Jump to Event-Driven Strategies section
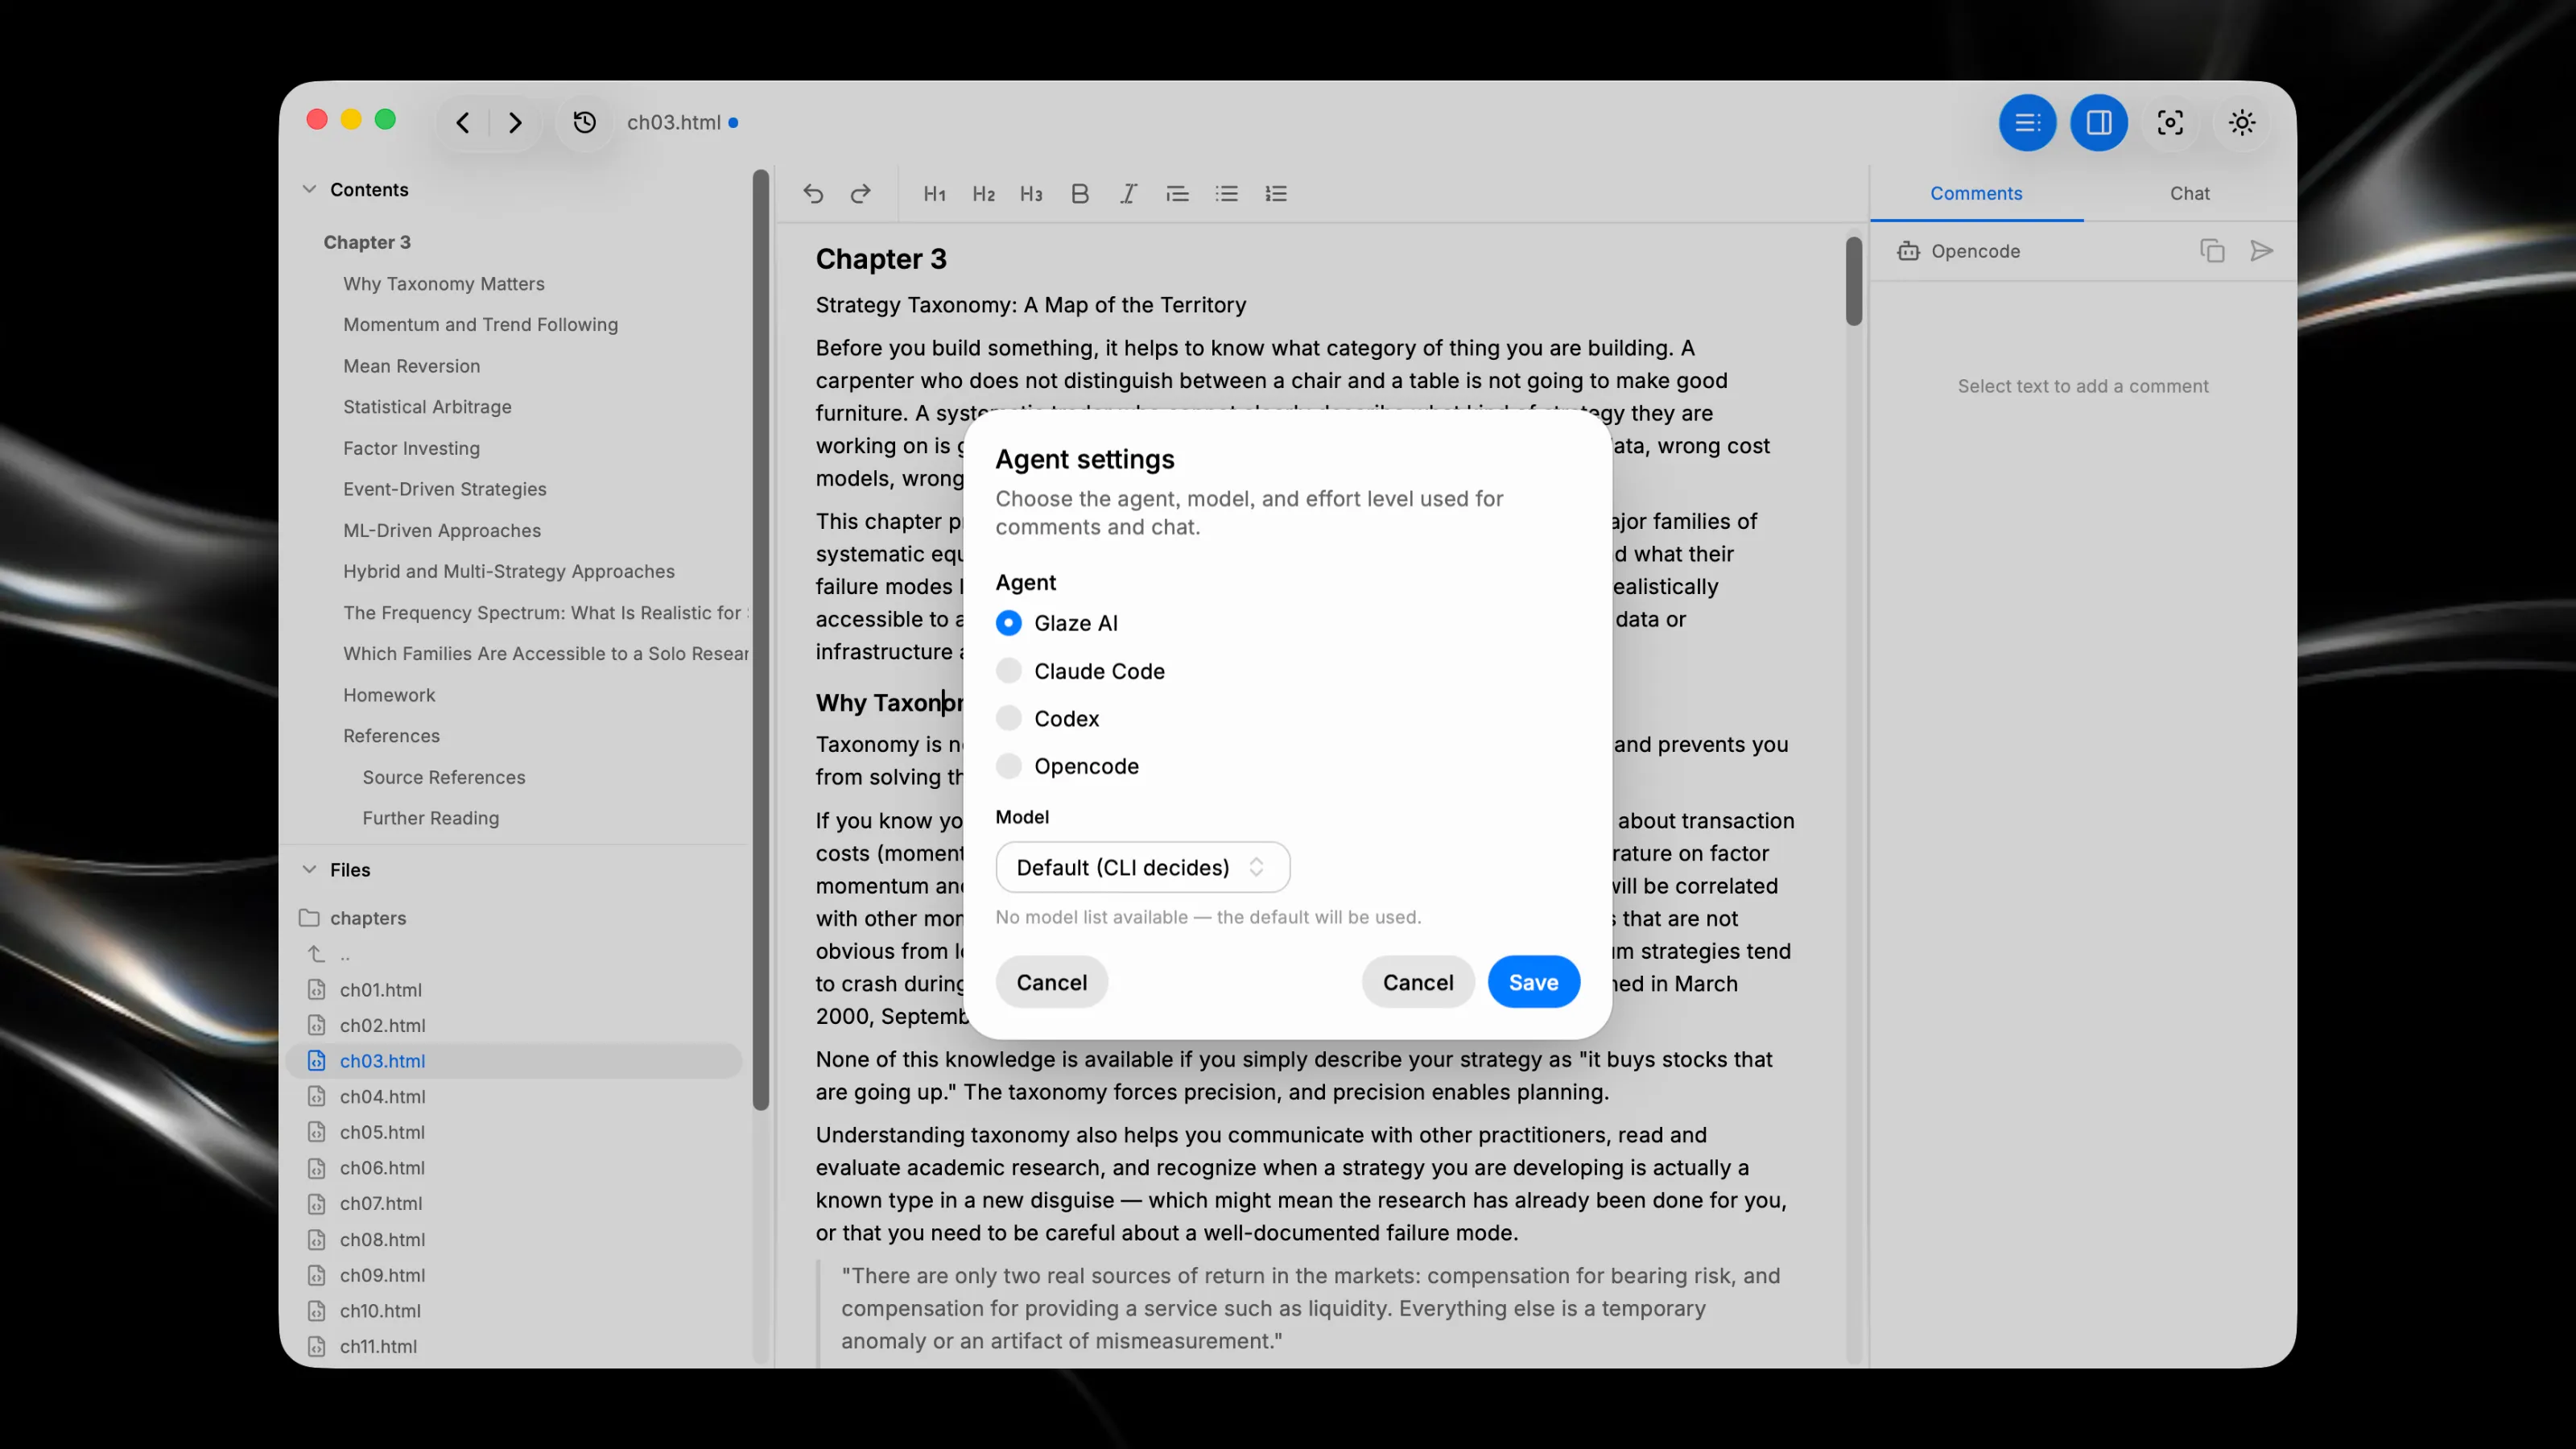 click(444, 489)
